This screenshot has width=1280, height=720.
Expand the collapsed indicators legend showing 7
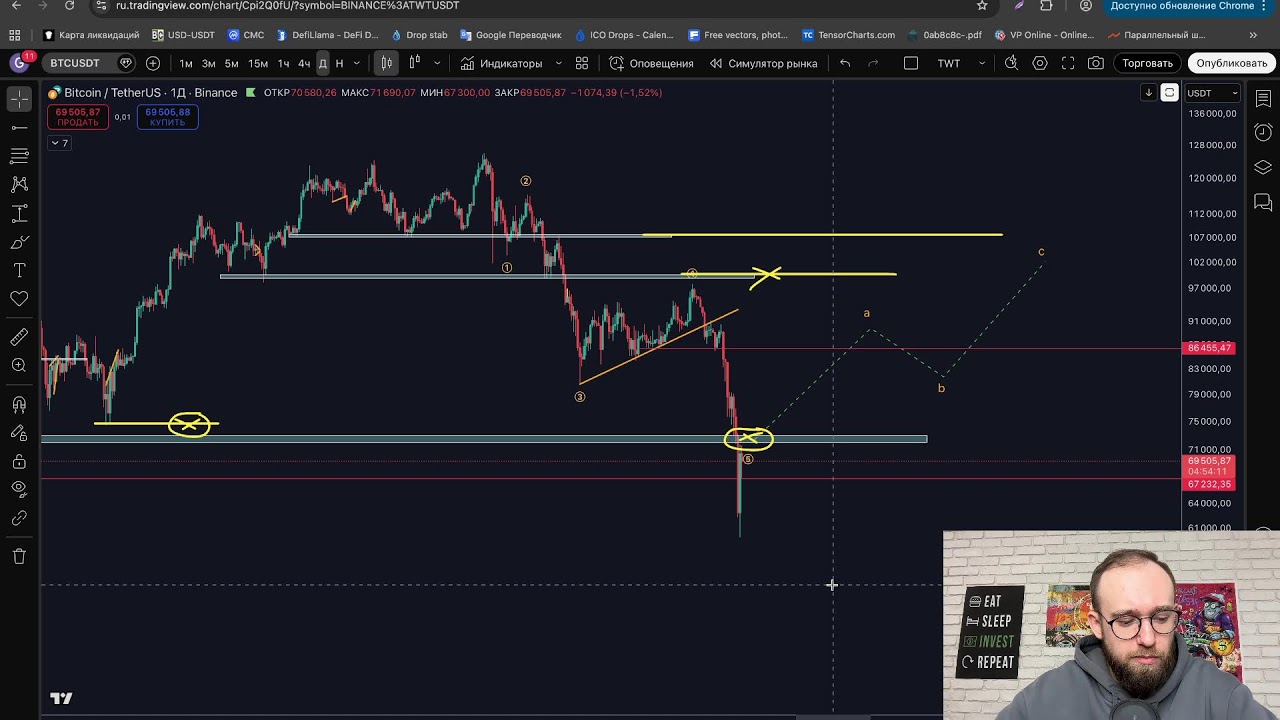tap(59, 143)
